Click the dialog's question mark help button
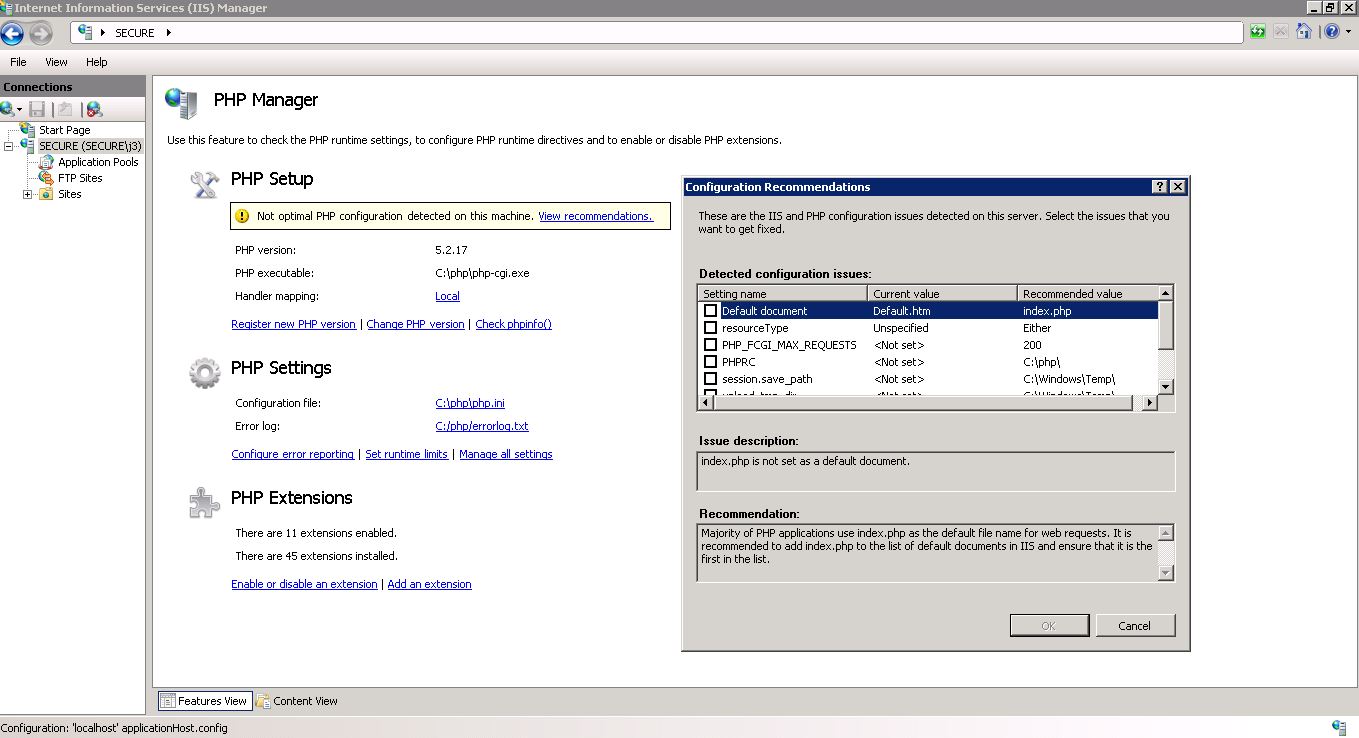Image resolution: width=1359 pixels, height=738 pixels. [1159, 187]
